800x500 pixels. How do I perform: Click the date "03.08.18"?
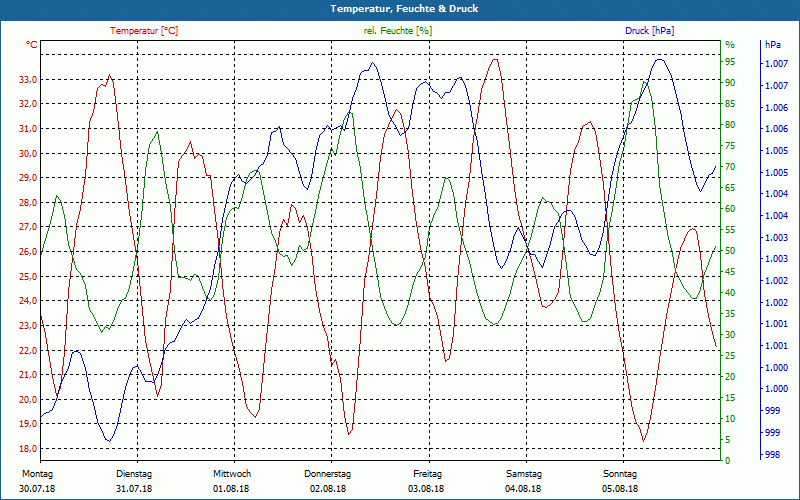coord(426,489)
